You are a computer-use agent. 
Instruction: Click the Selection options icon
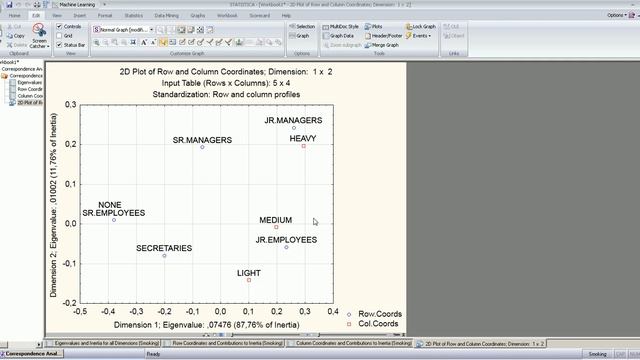click(292, 27)
